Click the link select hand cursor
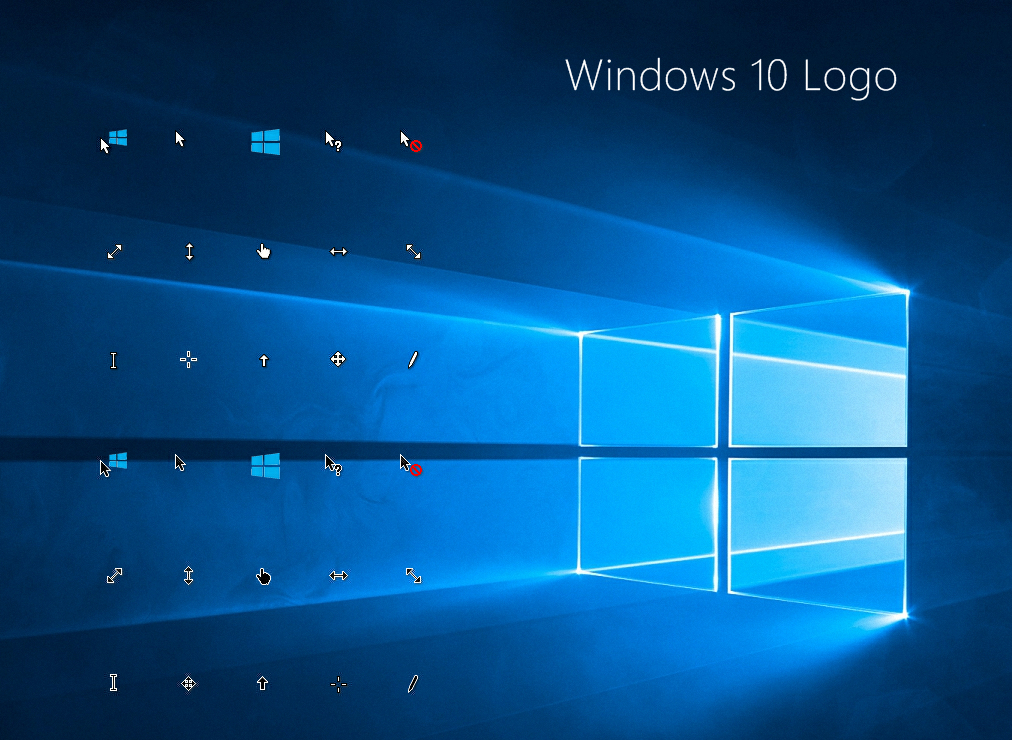This screenshot has width=1012, height=740. [x=263, y=250]
